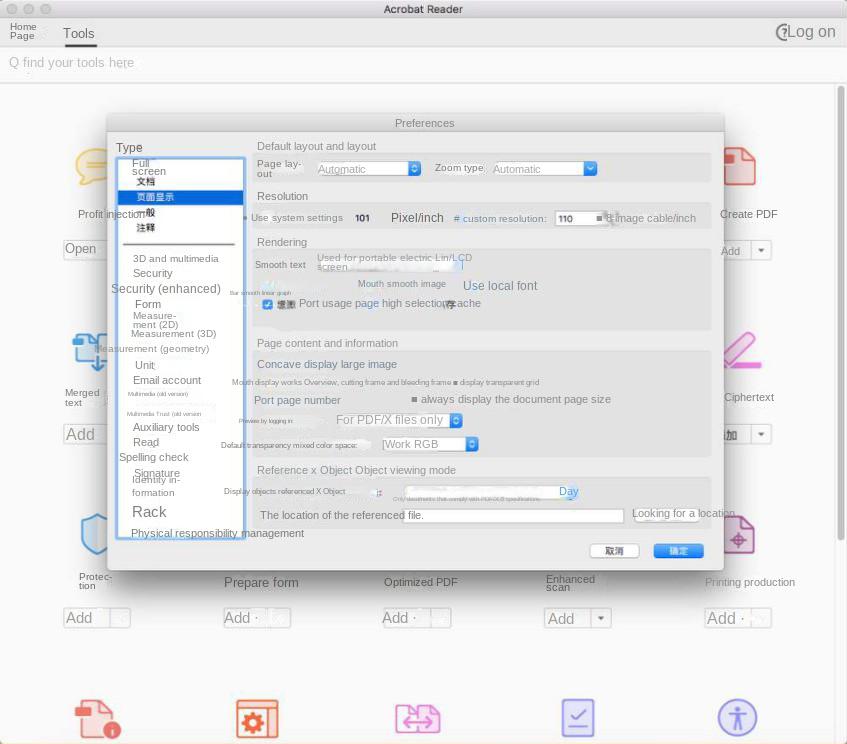Click the Protection shield icon

[95, 534]
